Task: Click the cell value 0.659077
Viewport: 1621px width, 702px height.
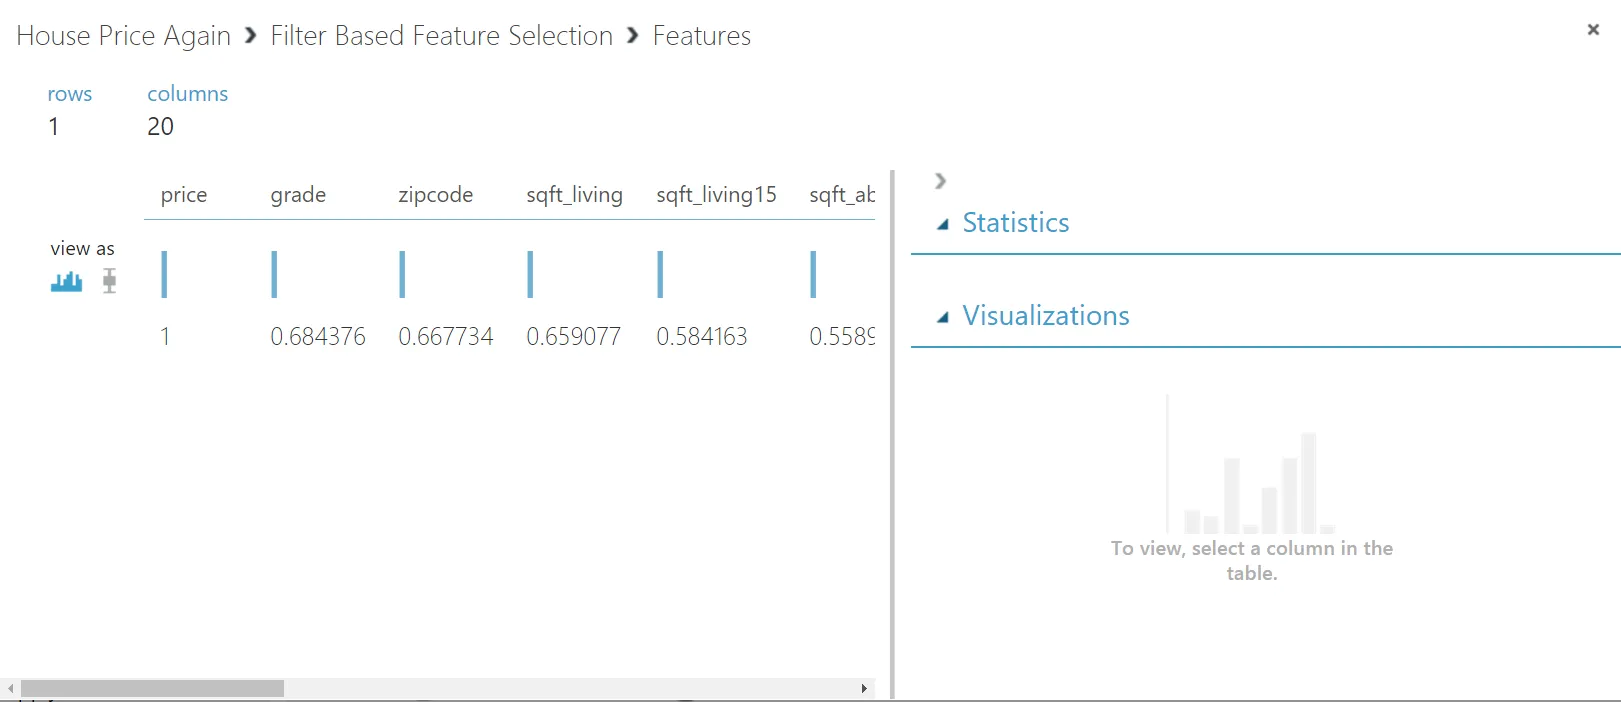Action: coord(574,337)
